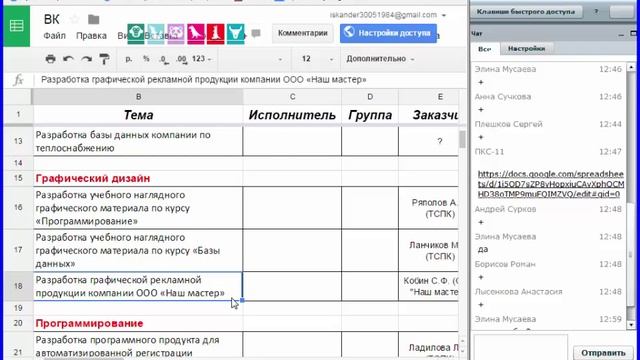
Task: Expand the Дополнительно toolbar menu
Action: tap(380, 59)
